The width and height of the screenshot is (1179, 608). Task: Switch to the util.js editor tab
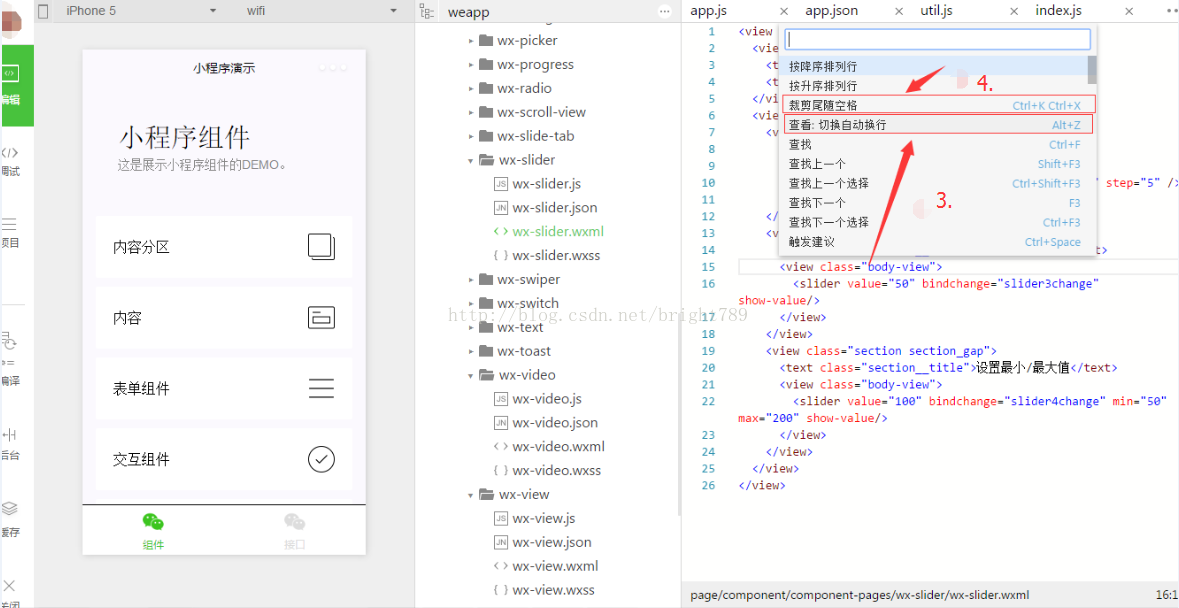pos(936,11)
